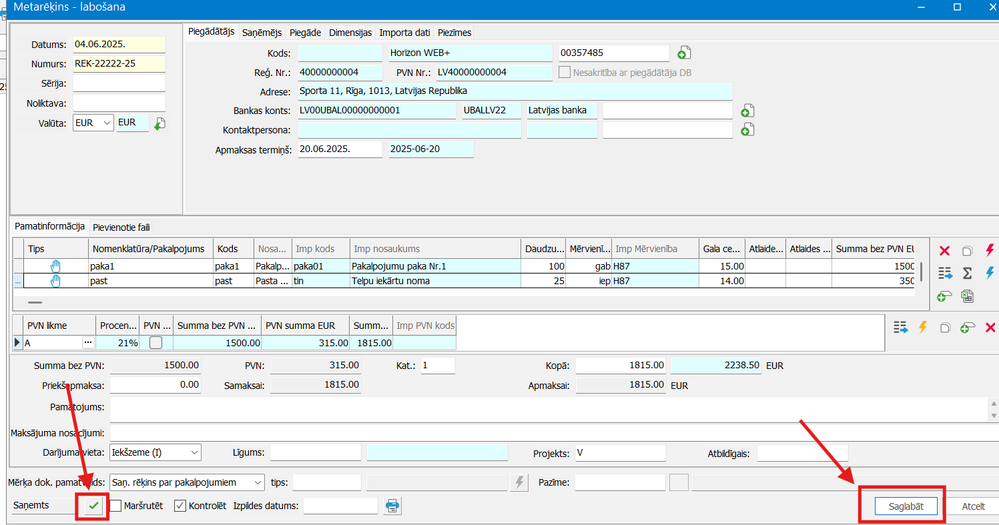Click the Numurs field REK-22222-25
Screen dimensions: 999x525
[x=119, y=64]
